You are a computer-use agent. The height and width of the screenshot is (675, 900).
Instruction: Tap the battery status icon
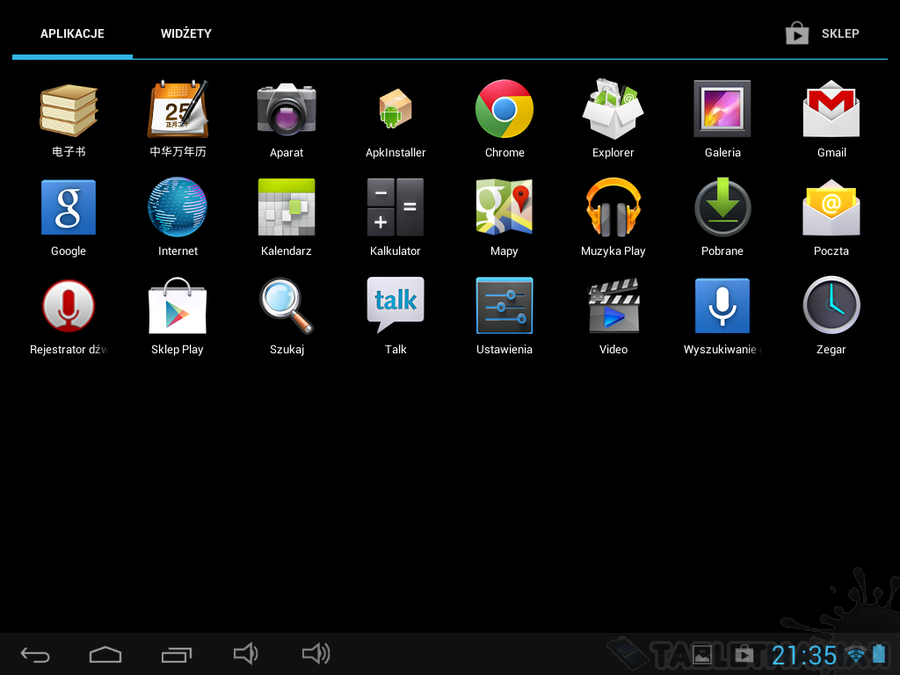pos(879,654)
